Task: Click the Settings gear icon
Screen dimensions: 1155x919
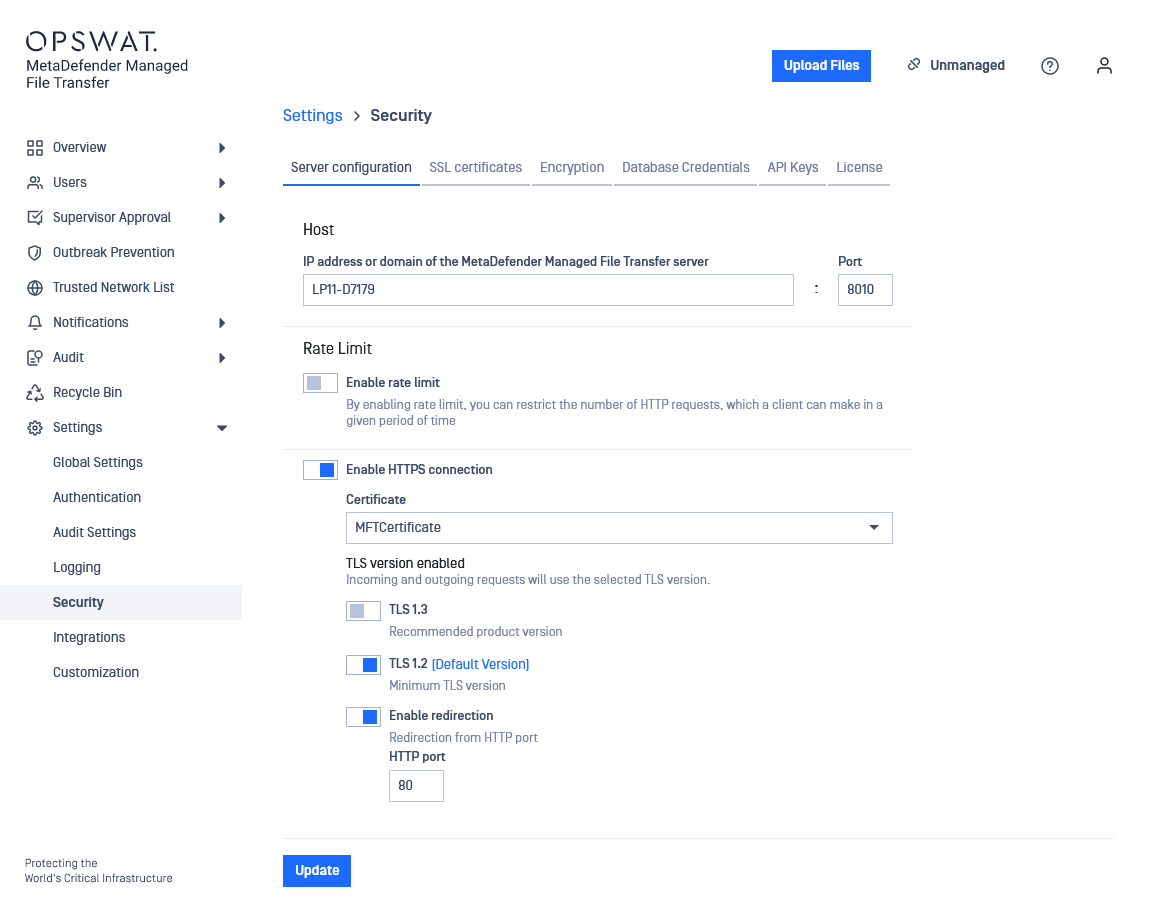Action: [x=35, y=428]
